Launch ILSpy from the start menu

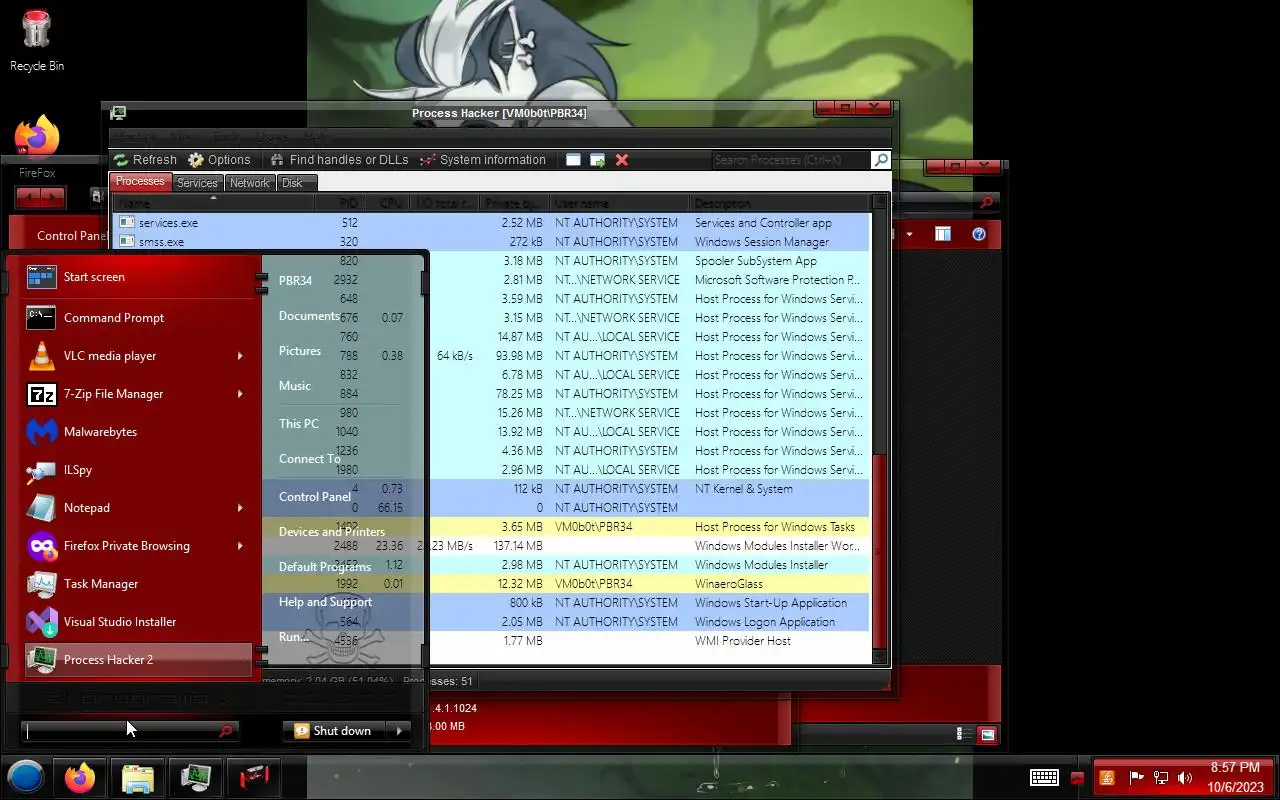coord(139,470)
